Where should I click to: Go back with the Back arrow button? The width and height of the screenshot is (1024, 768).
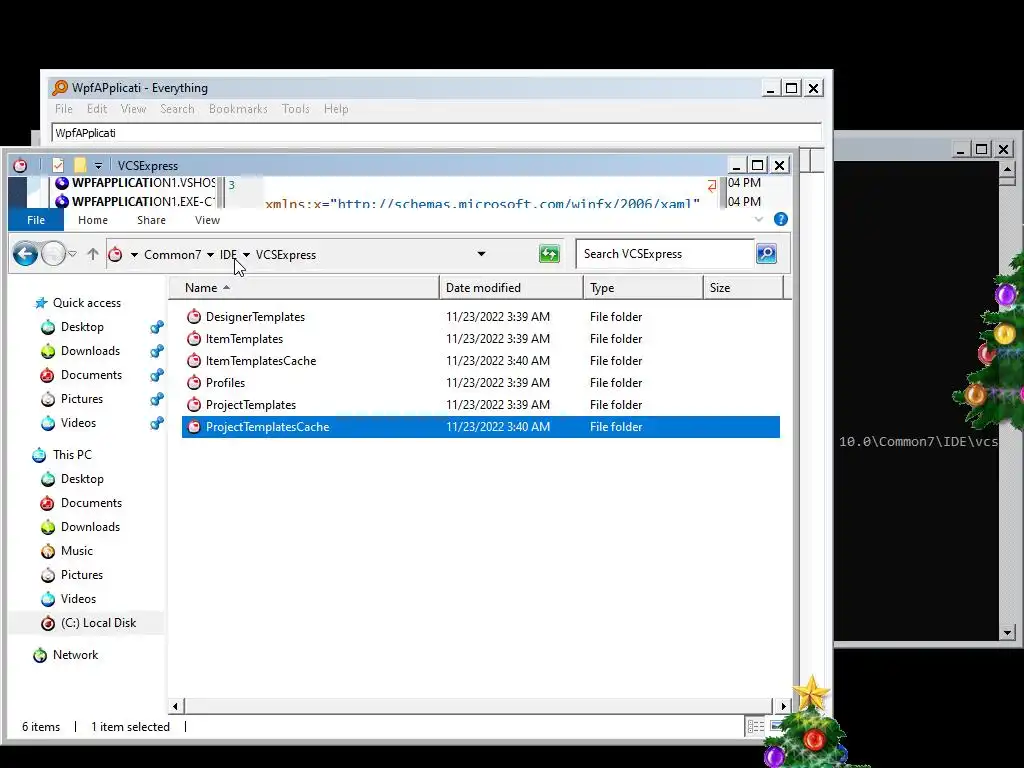(25, 254)
